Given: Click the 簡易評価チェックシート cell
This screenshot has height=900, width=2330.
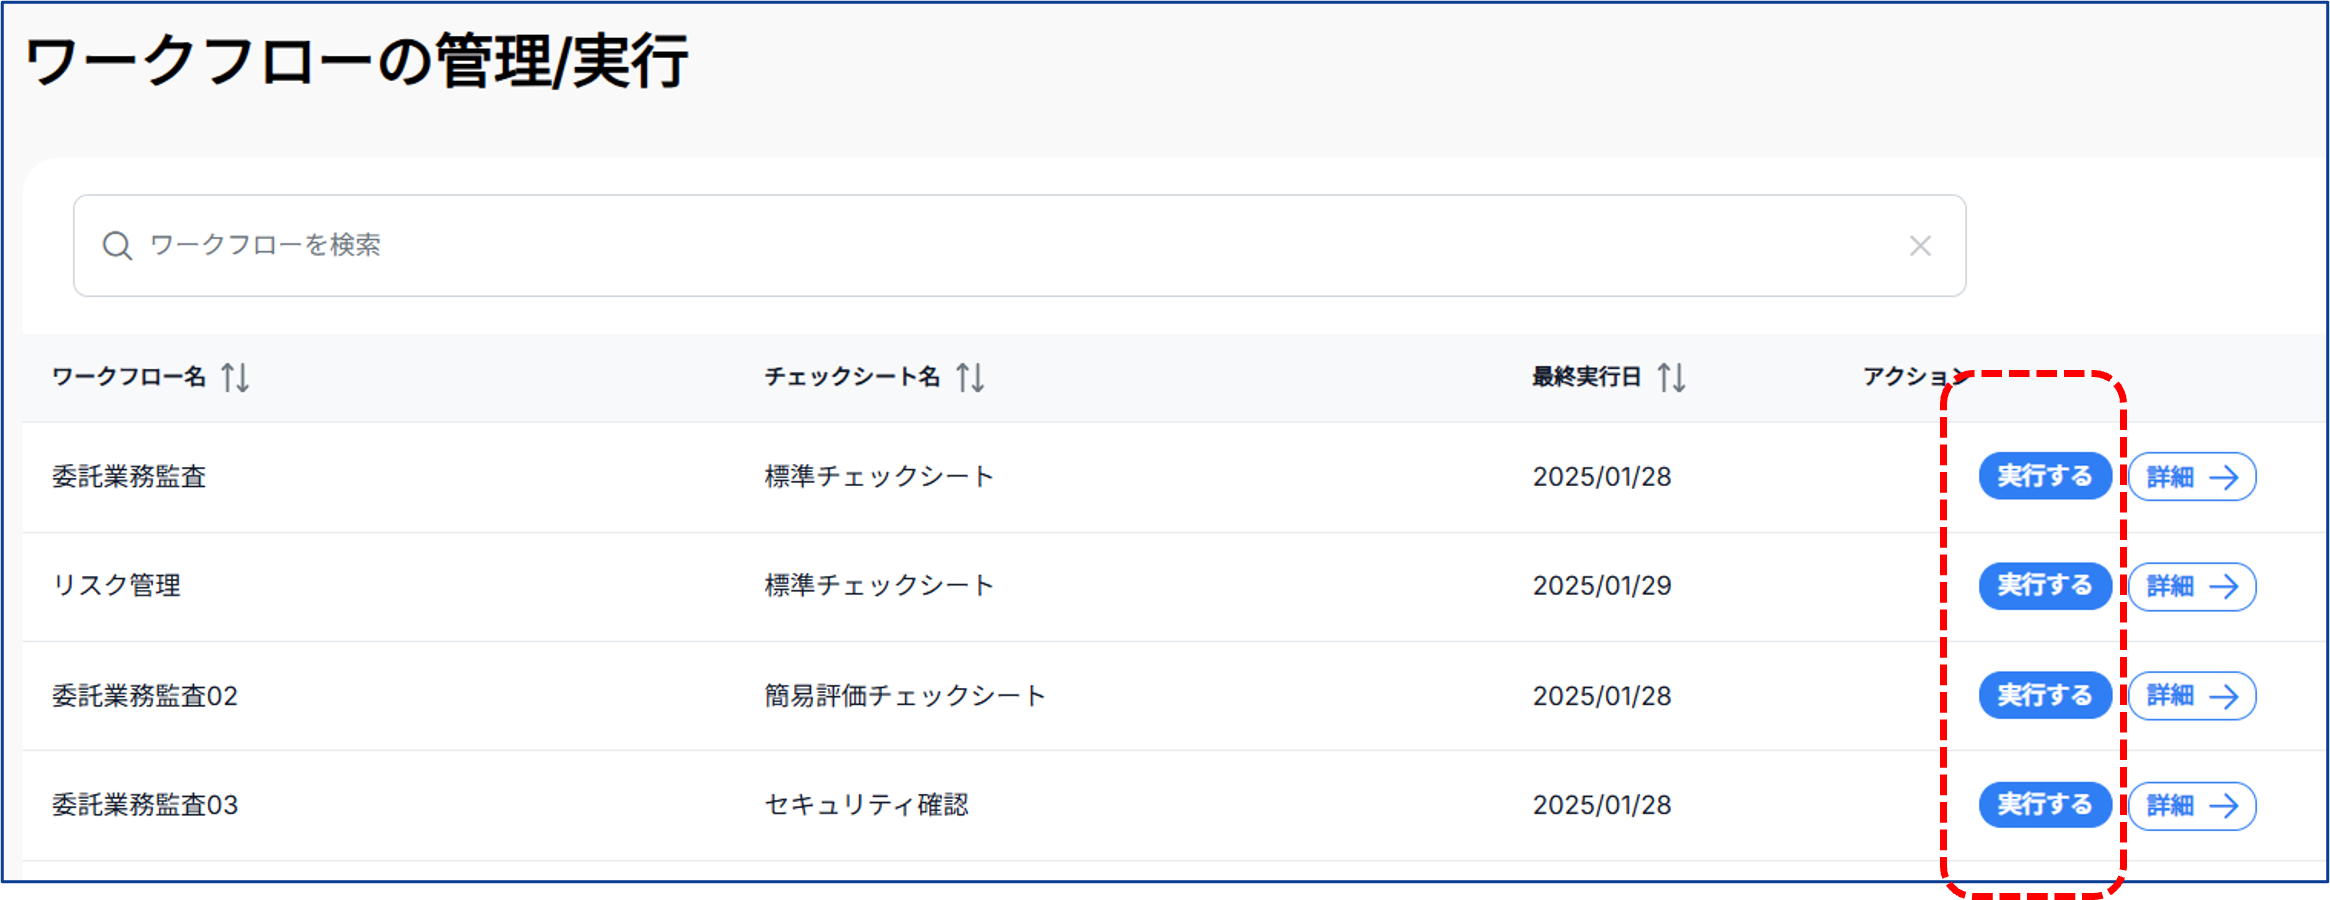Looking at the screenshot, I should tap(905, 696).
